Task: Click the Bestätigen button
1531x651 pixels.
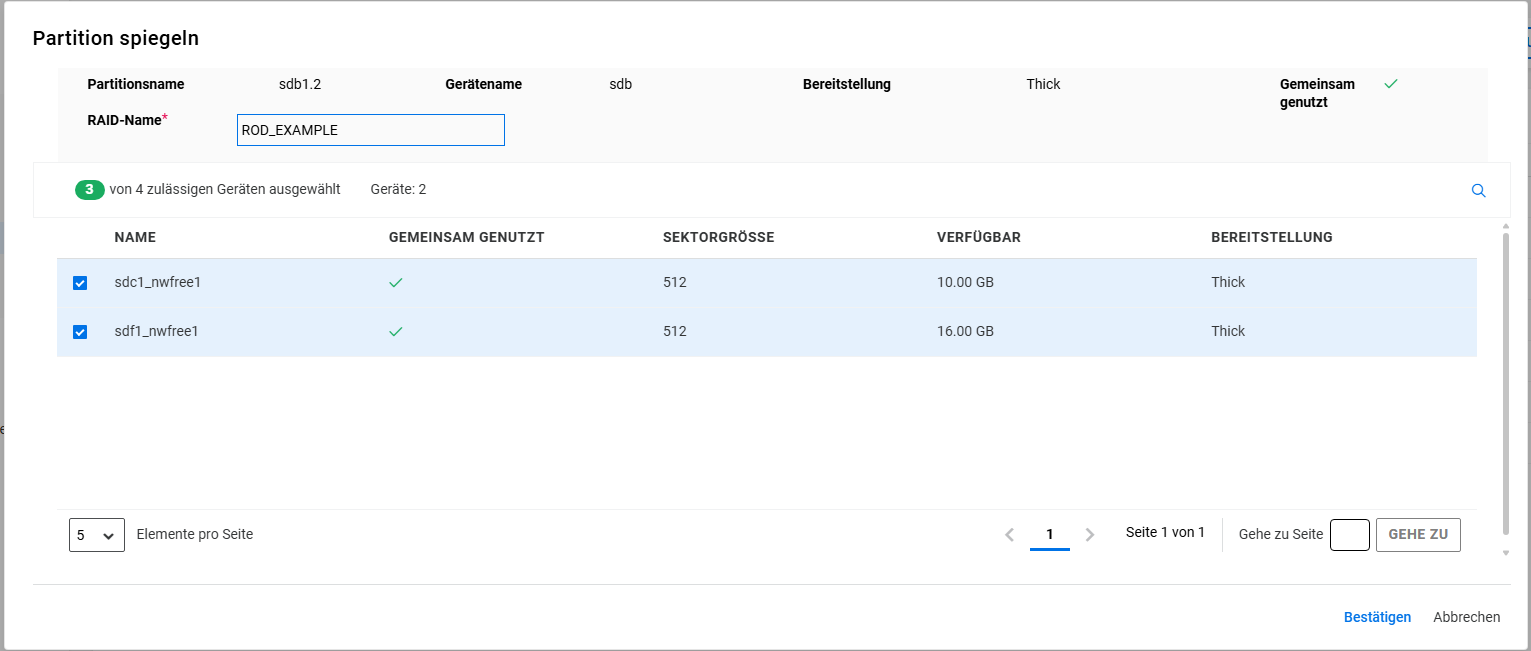Action: 1377,617
